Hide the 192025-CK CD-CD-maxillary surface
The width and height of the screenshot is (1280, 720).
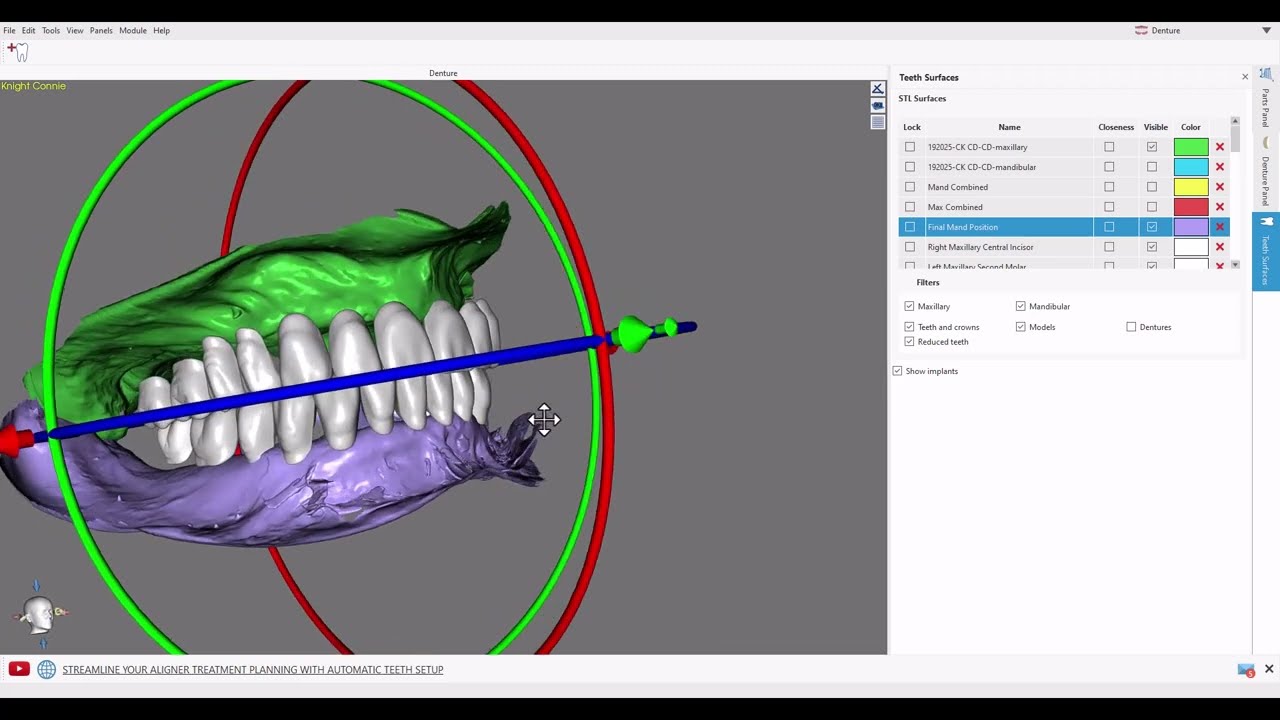click(1152, 147)
